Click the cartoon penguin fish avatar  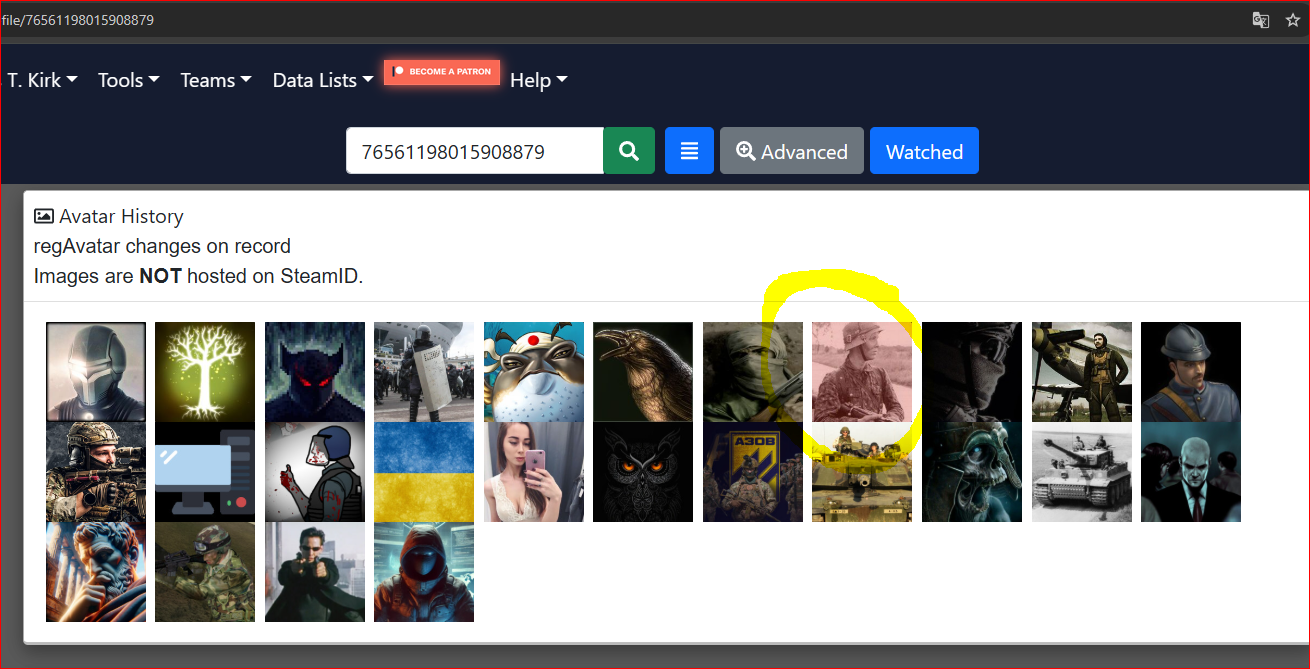[534, 371]
